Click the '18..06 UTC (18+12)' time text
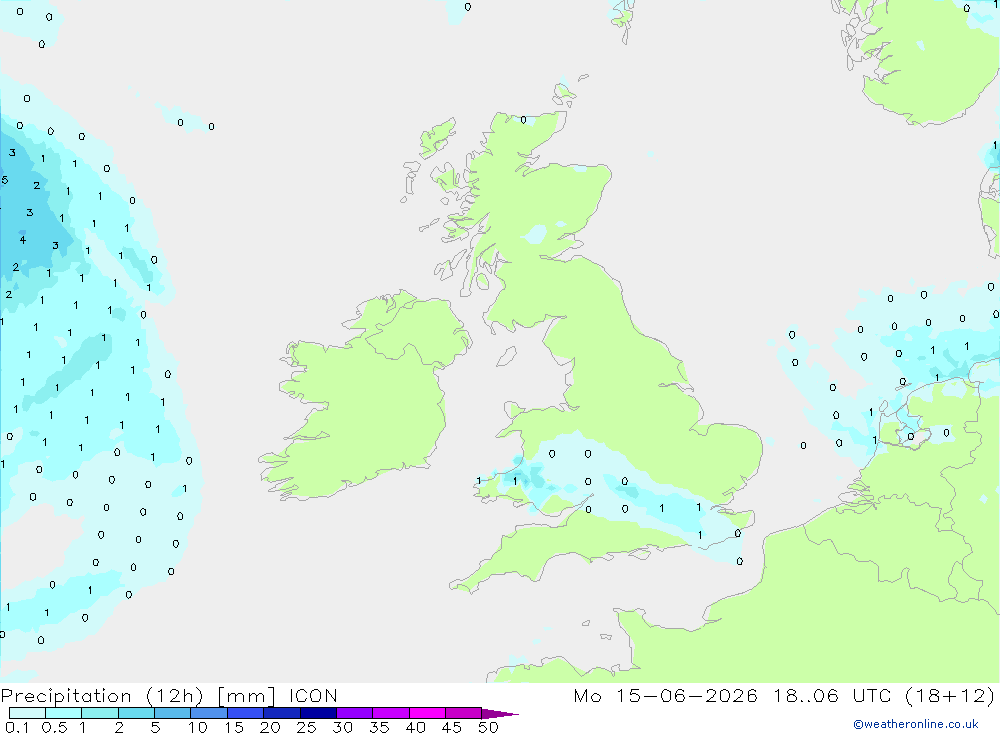The width and height of the screenshot is (1000, 733). tap(884, 695)
